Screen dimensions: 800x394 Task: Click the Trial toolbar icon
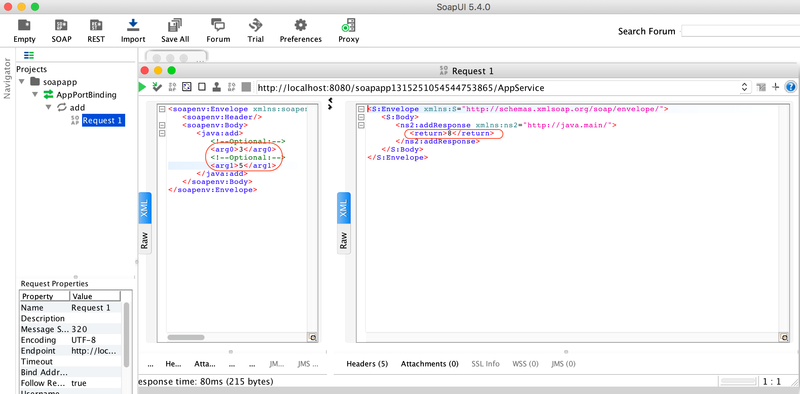pos(256,31)
